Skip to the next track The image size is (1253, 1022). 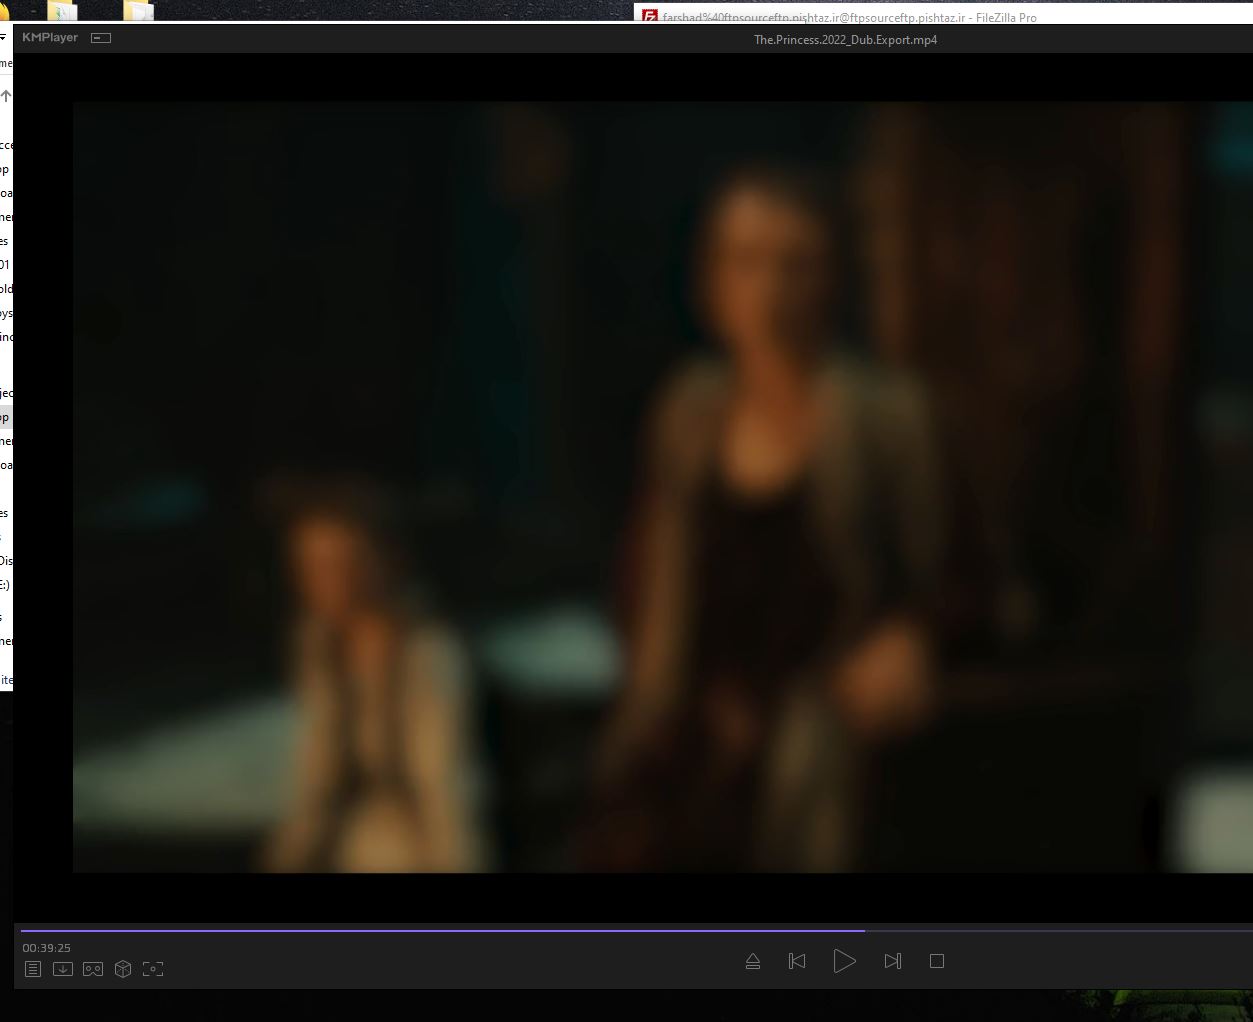[893, 961]
